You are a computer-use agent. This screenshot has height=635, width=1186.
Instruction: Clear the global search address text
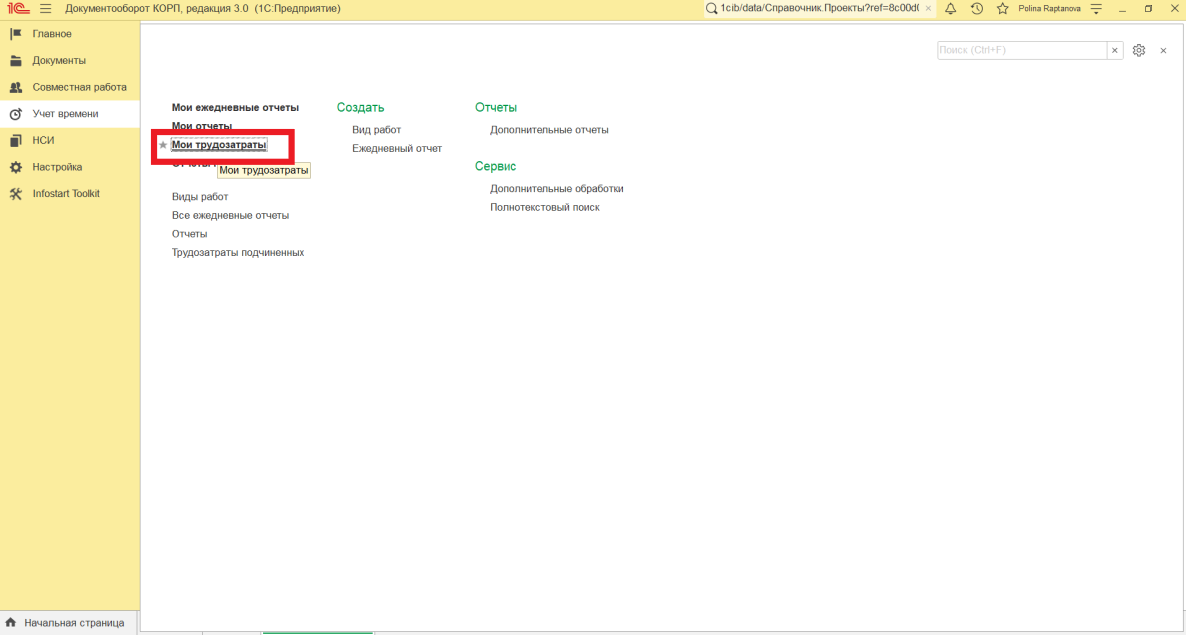928,9
